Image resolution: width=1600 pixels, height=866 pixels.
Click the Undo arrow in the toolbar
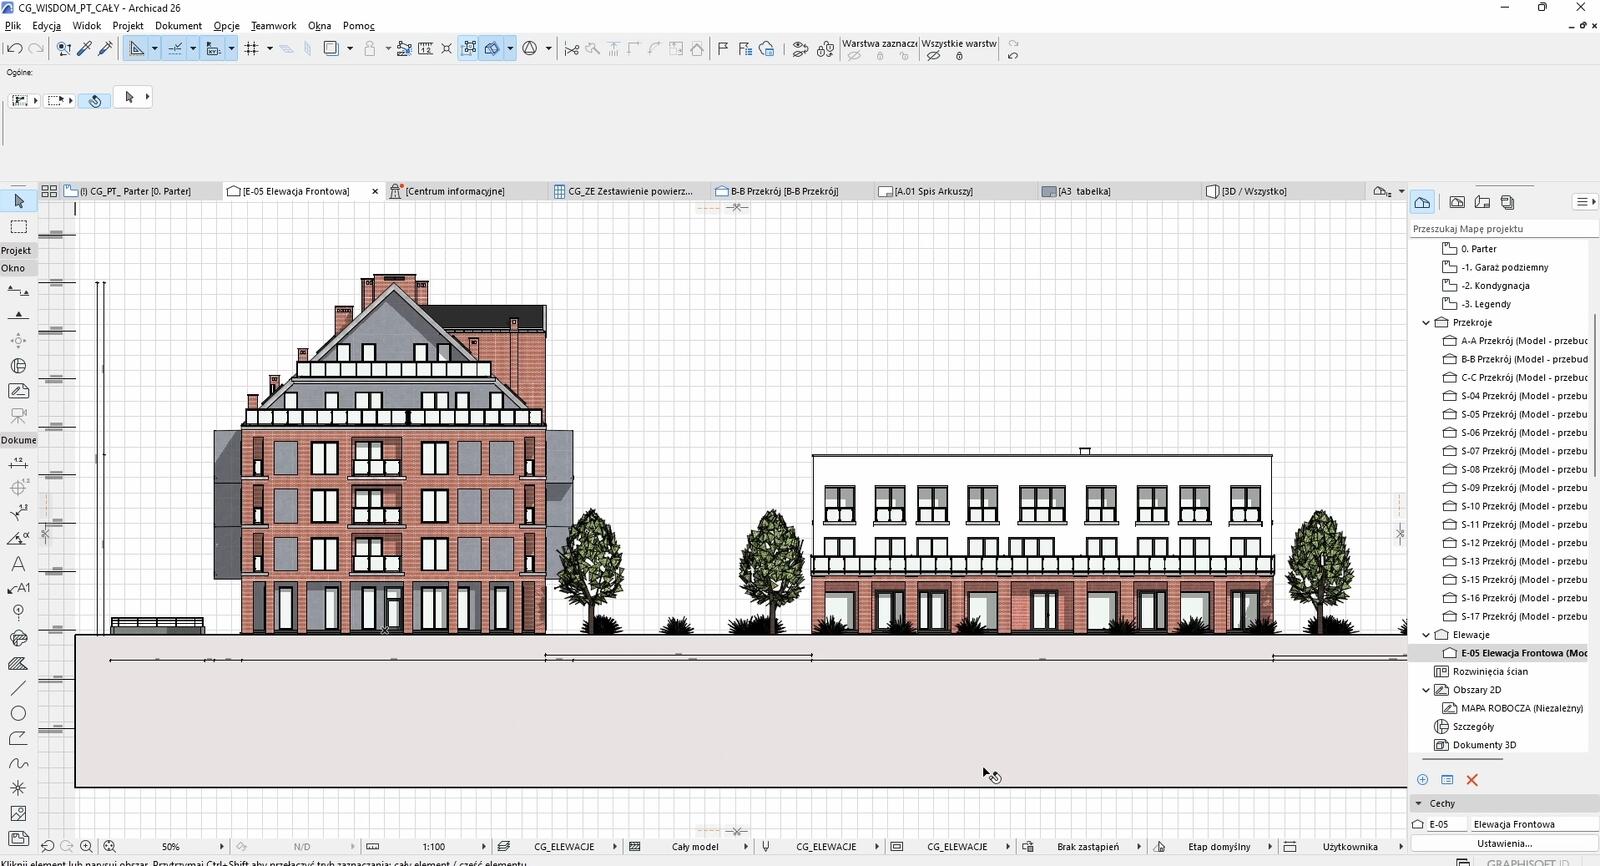(15, 48)
